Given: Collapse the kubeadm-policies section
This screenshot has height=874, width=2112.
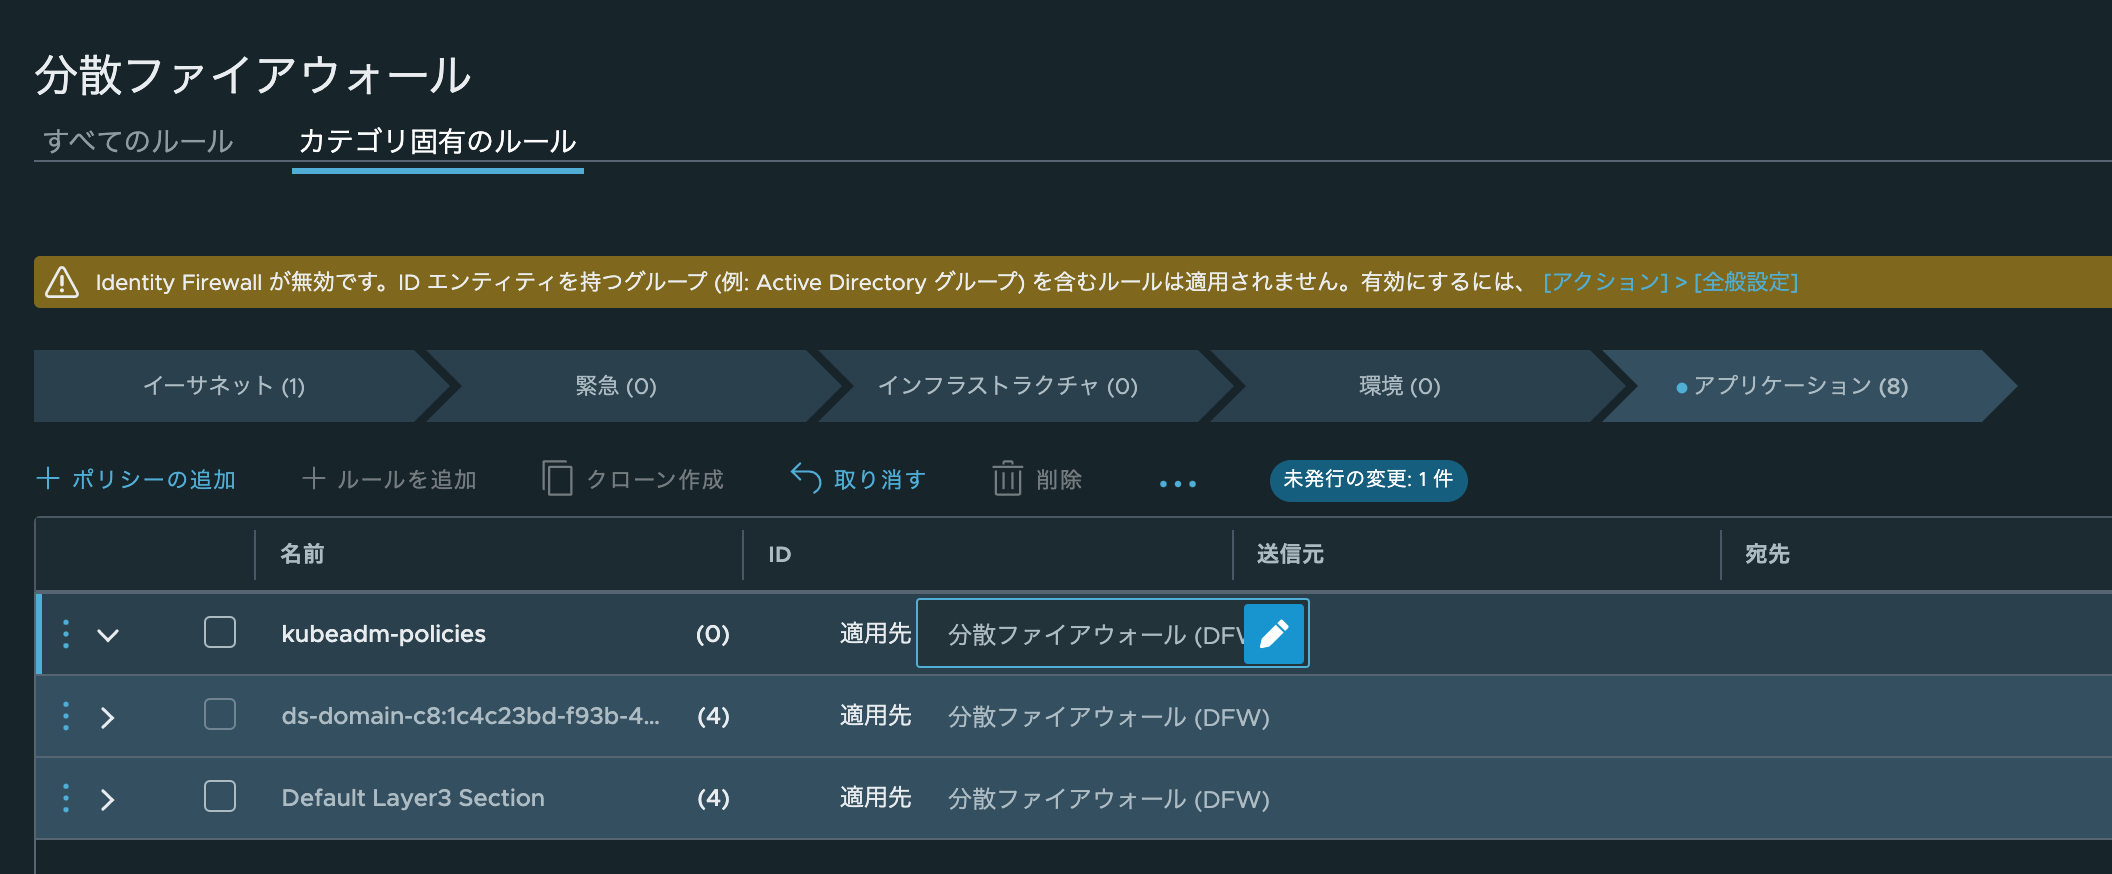Looking at the screenshot, I should [108, 635].
